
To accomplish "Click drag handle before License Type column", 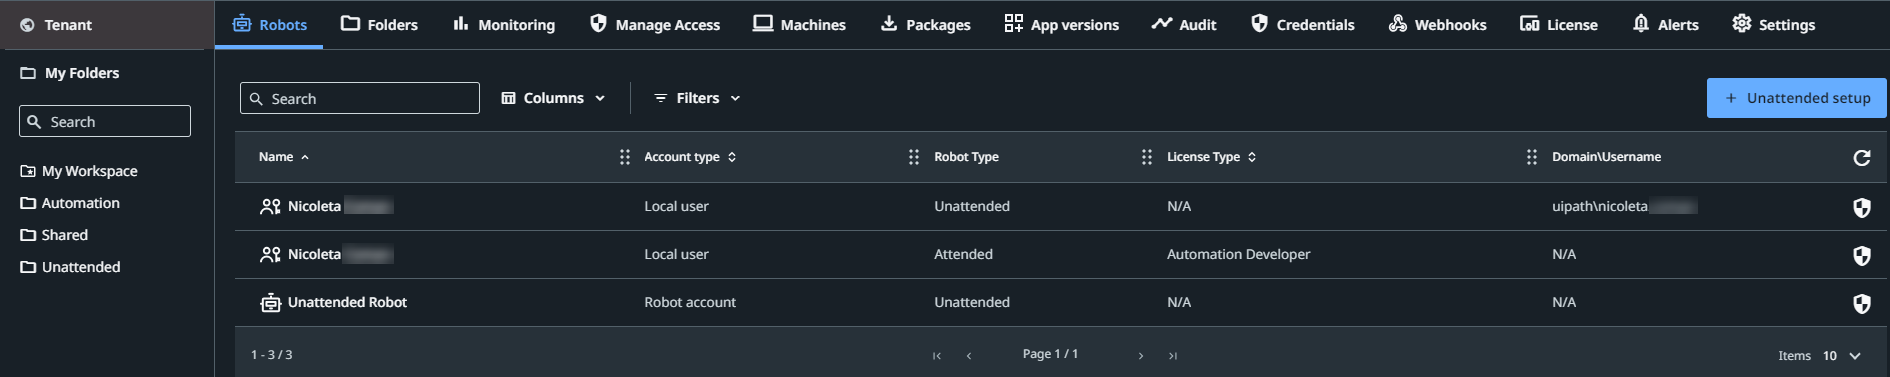I will point(1147,157).
